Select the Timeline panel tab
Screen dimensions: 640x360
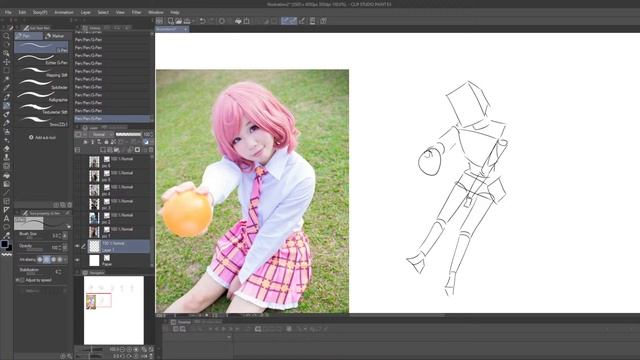(181, 322)
